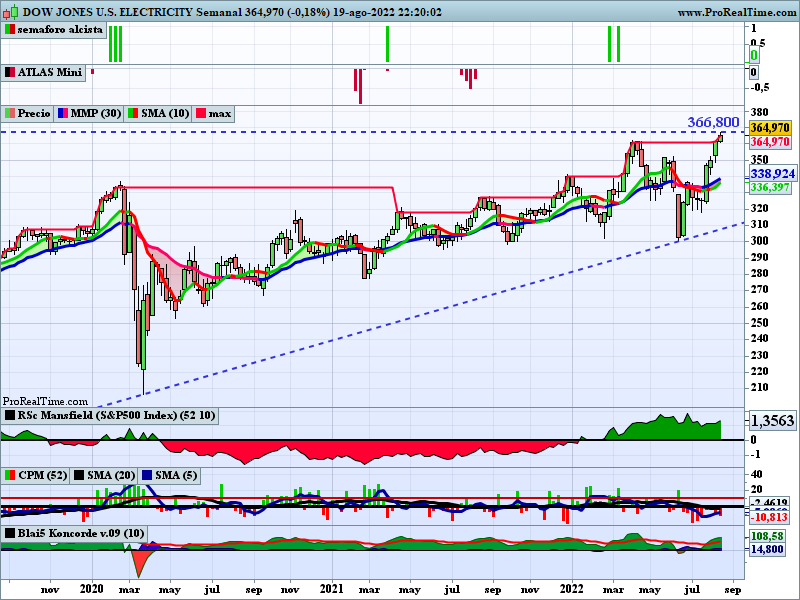Click the 1,3563 Mansfield value tag
This screenshot has height=600, width=800.
point(772,420)
